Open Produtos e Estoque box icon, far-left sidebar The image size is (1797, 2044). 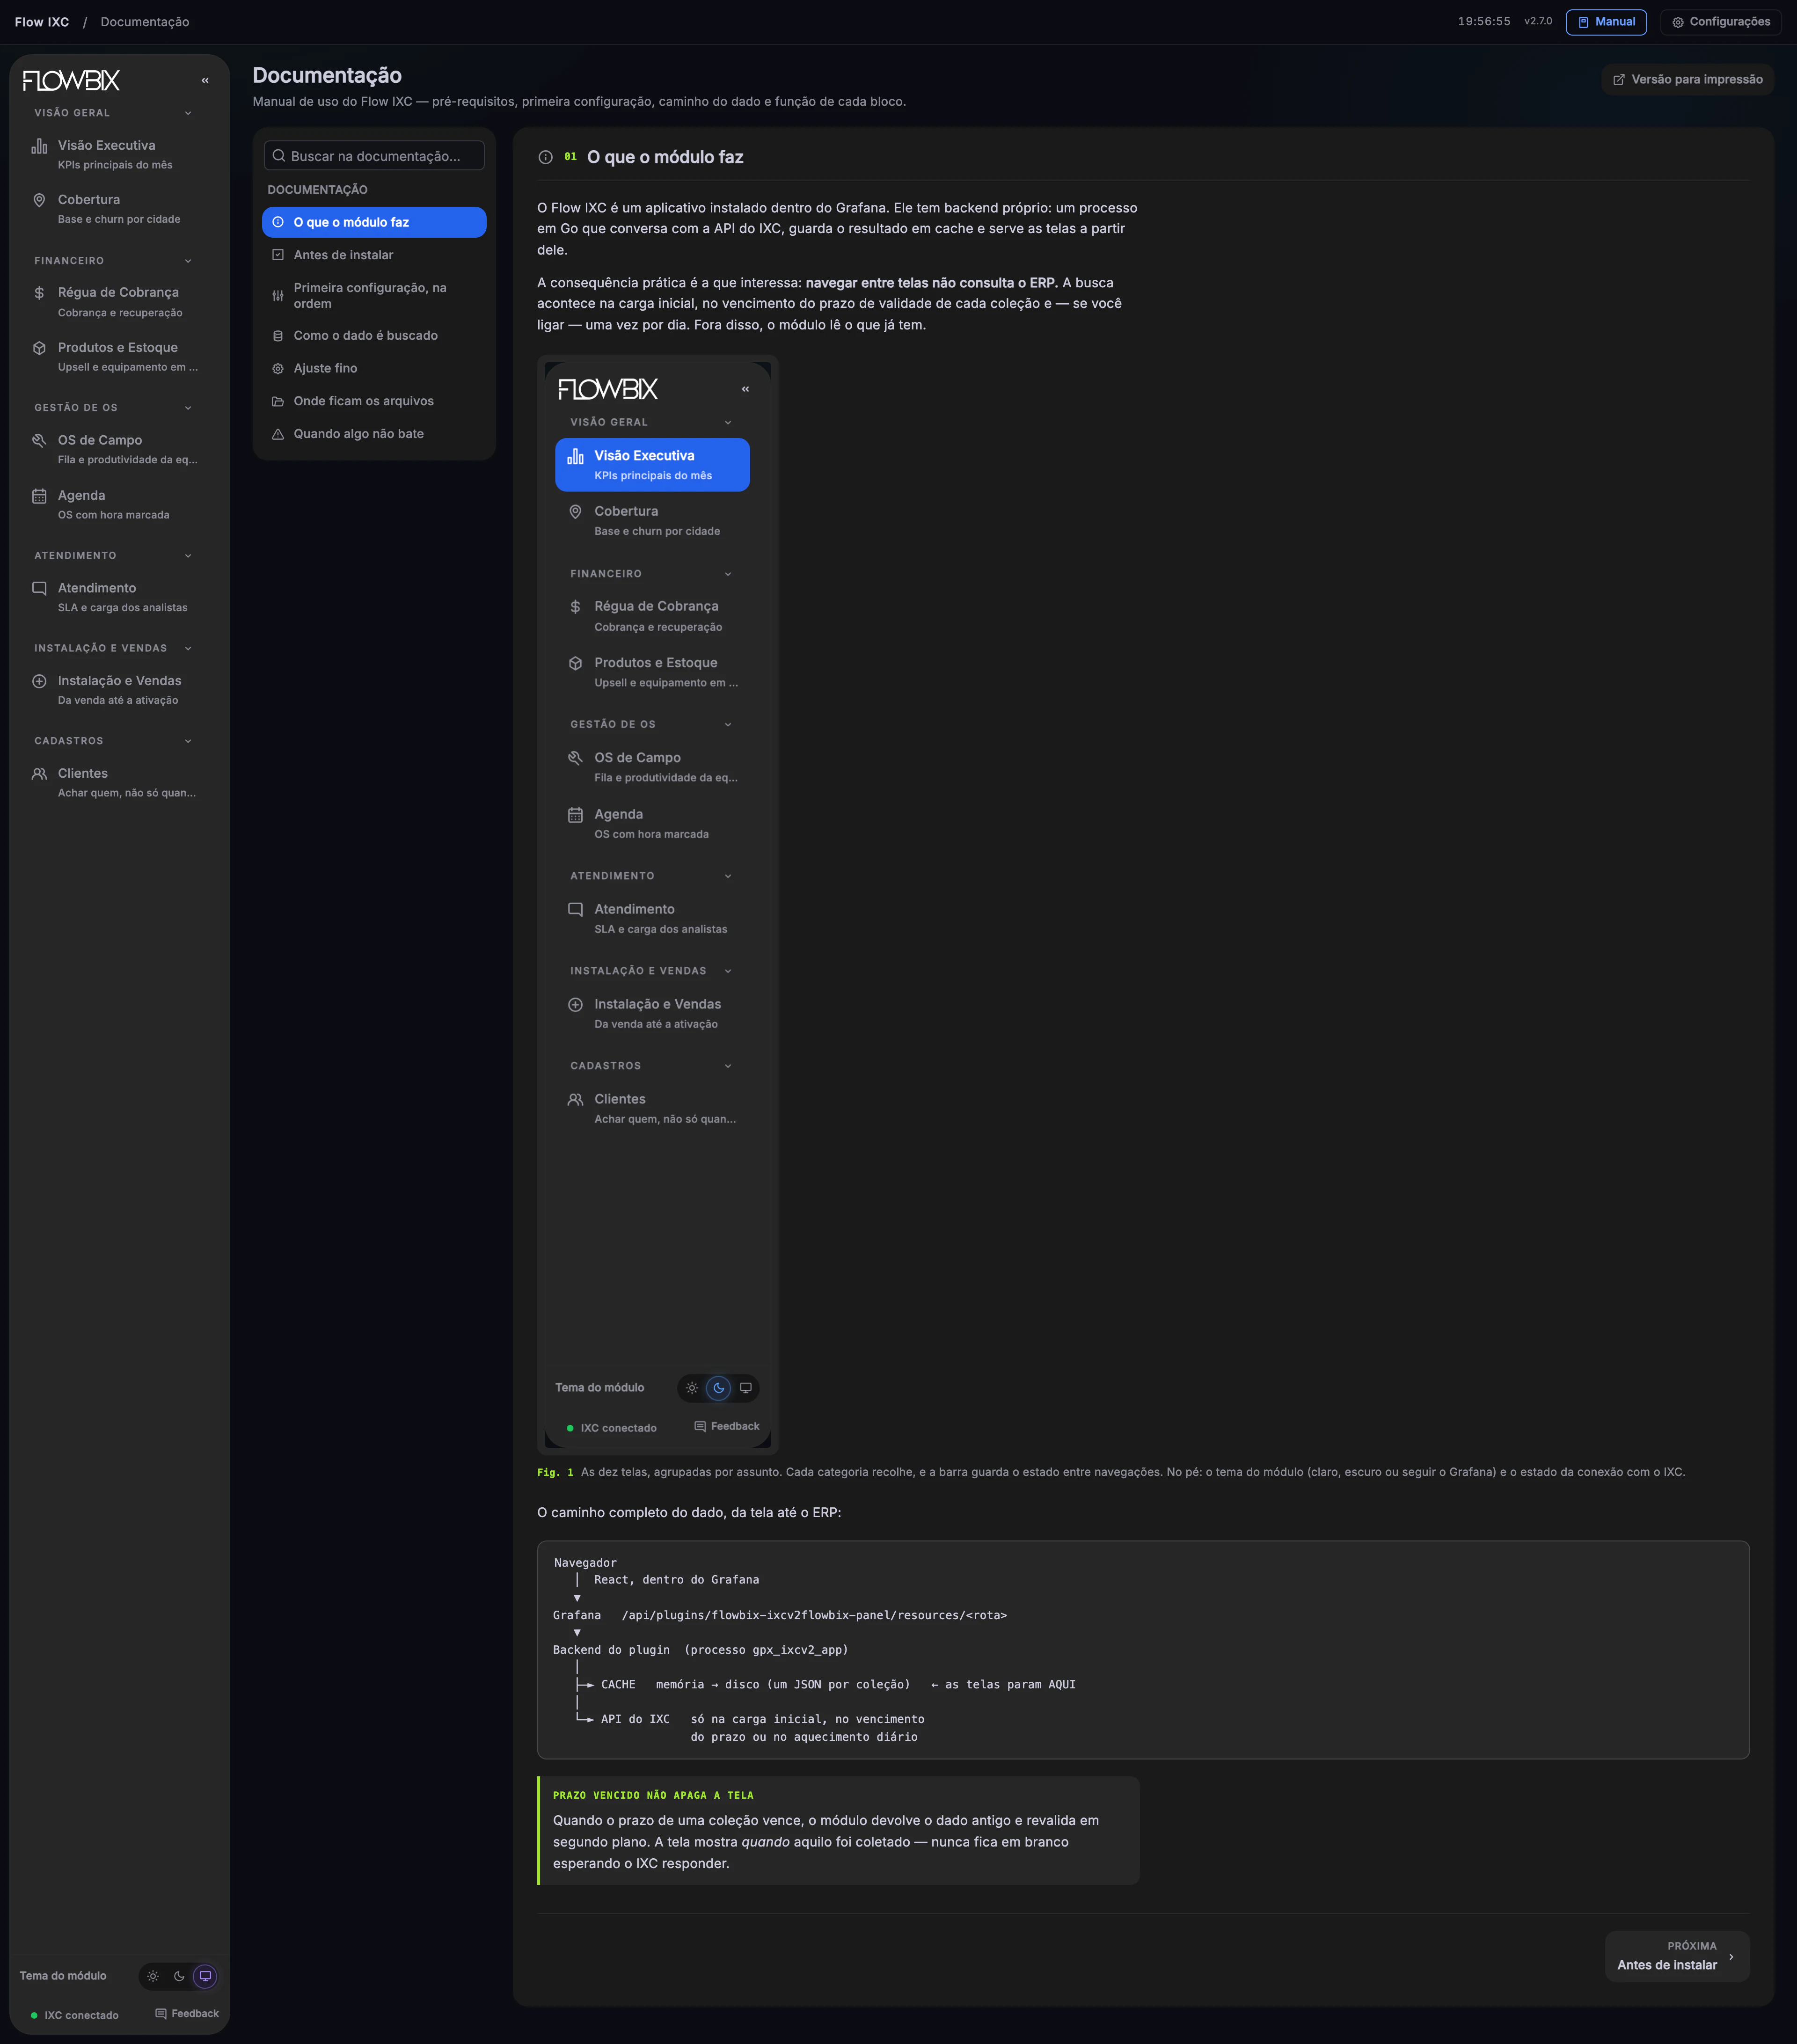pos(39,348)
